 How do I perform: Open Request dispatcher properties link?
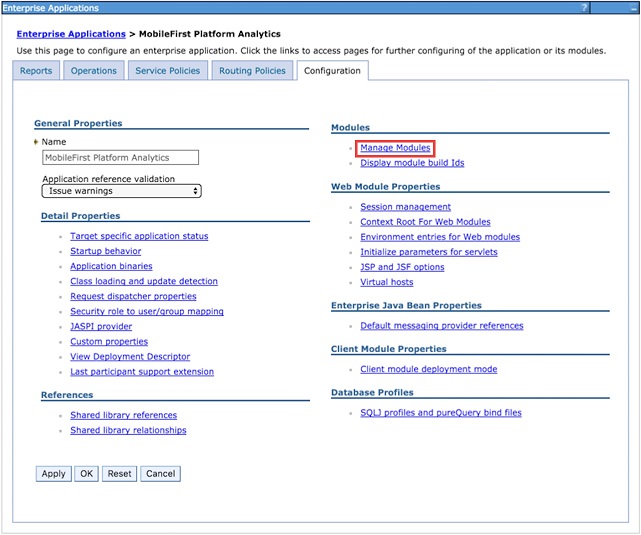133,296
